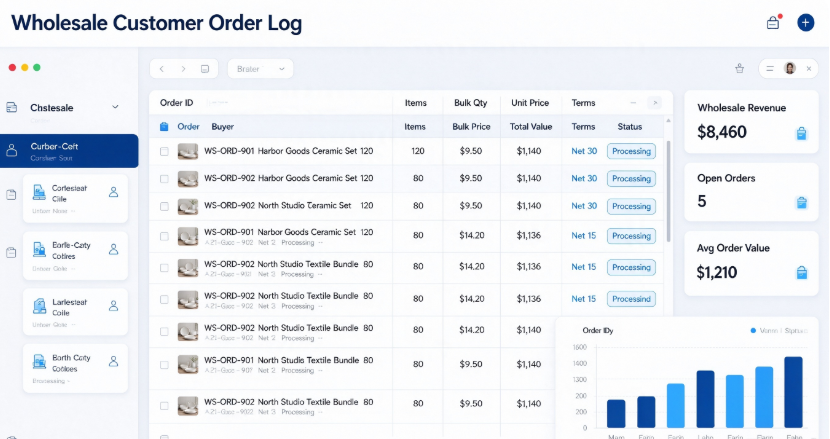Click person icon on Corlesleat Cille card
Image resolution: width=830 pixels, height=439 pixels.
pos(113,192)
